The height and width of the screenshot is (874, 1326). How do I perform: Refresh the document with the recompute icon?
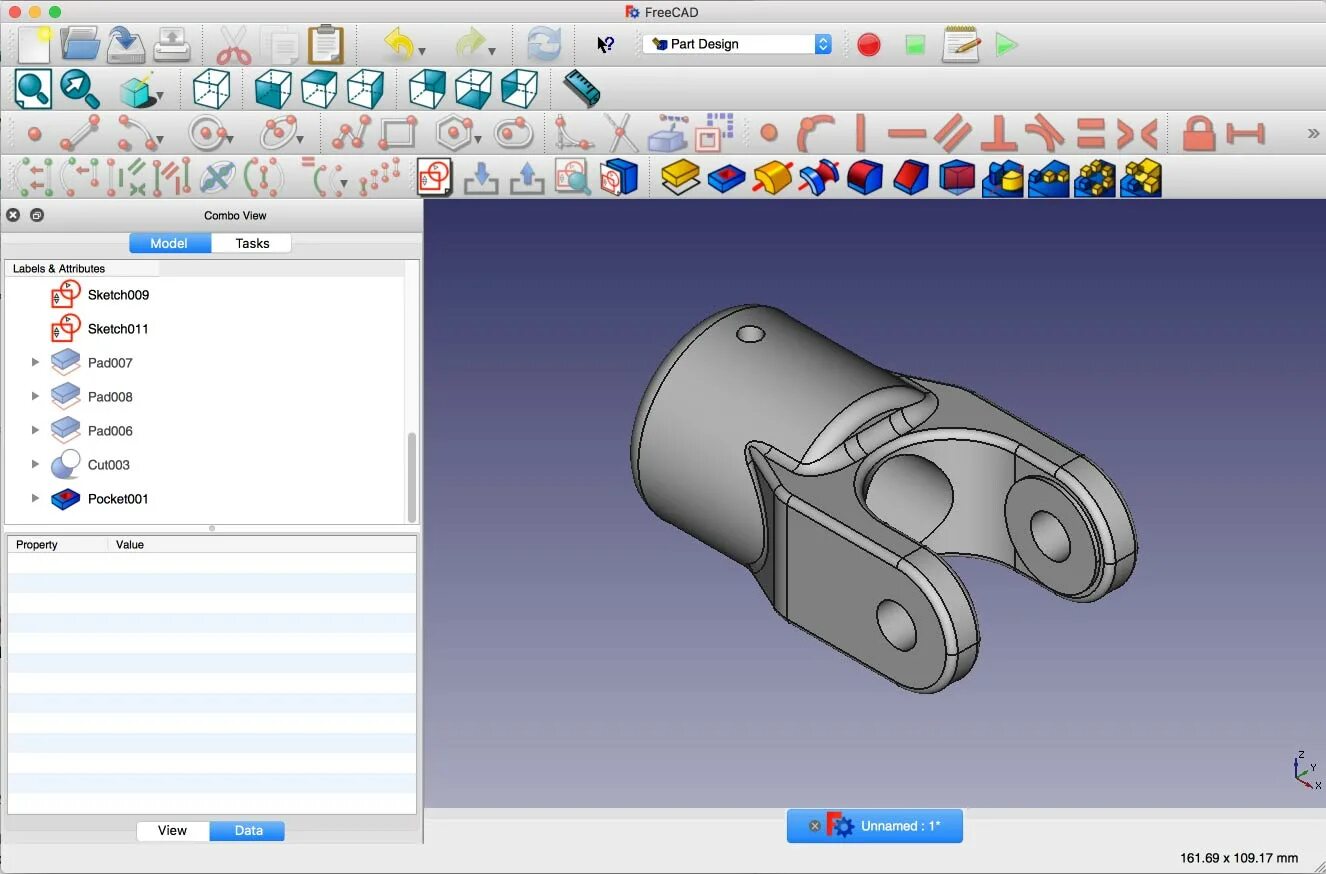544,45
